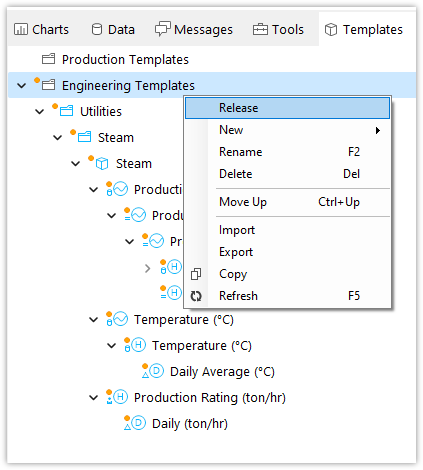Click the Daily Average (°C) tag icon
The height and width of the screenshot is (470, 423).
(x=156, y=371)
